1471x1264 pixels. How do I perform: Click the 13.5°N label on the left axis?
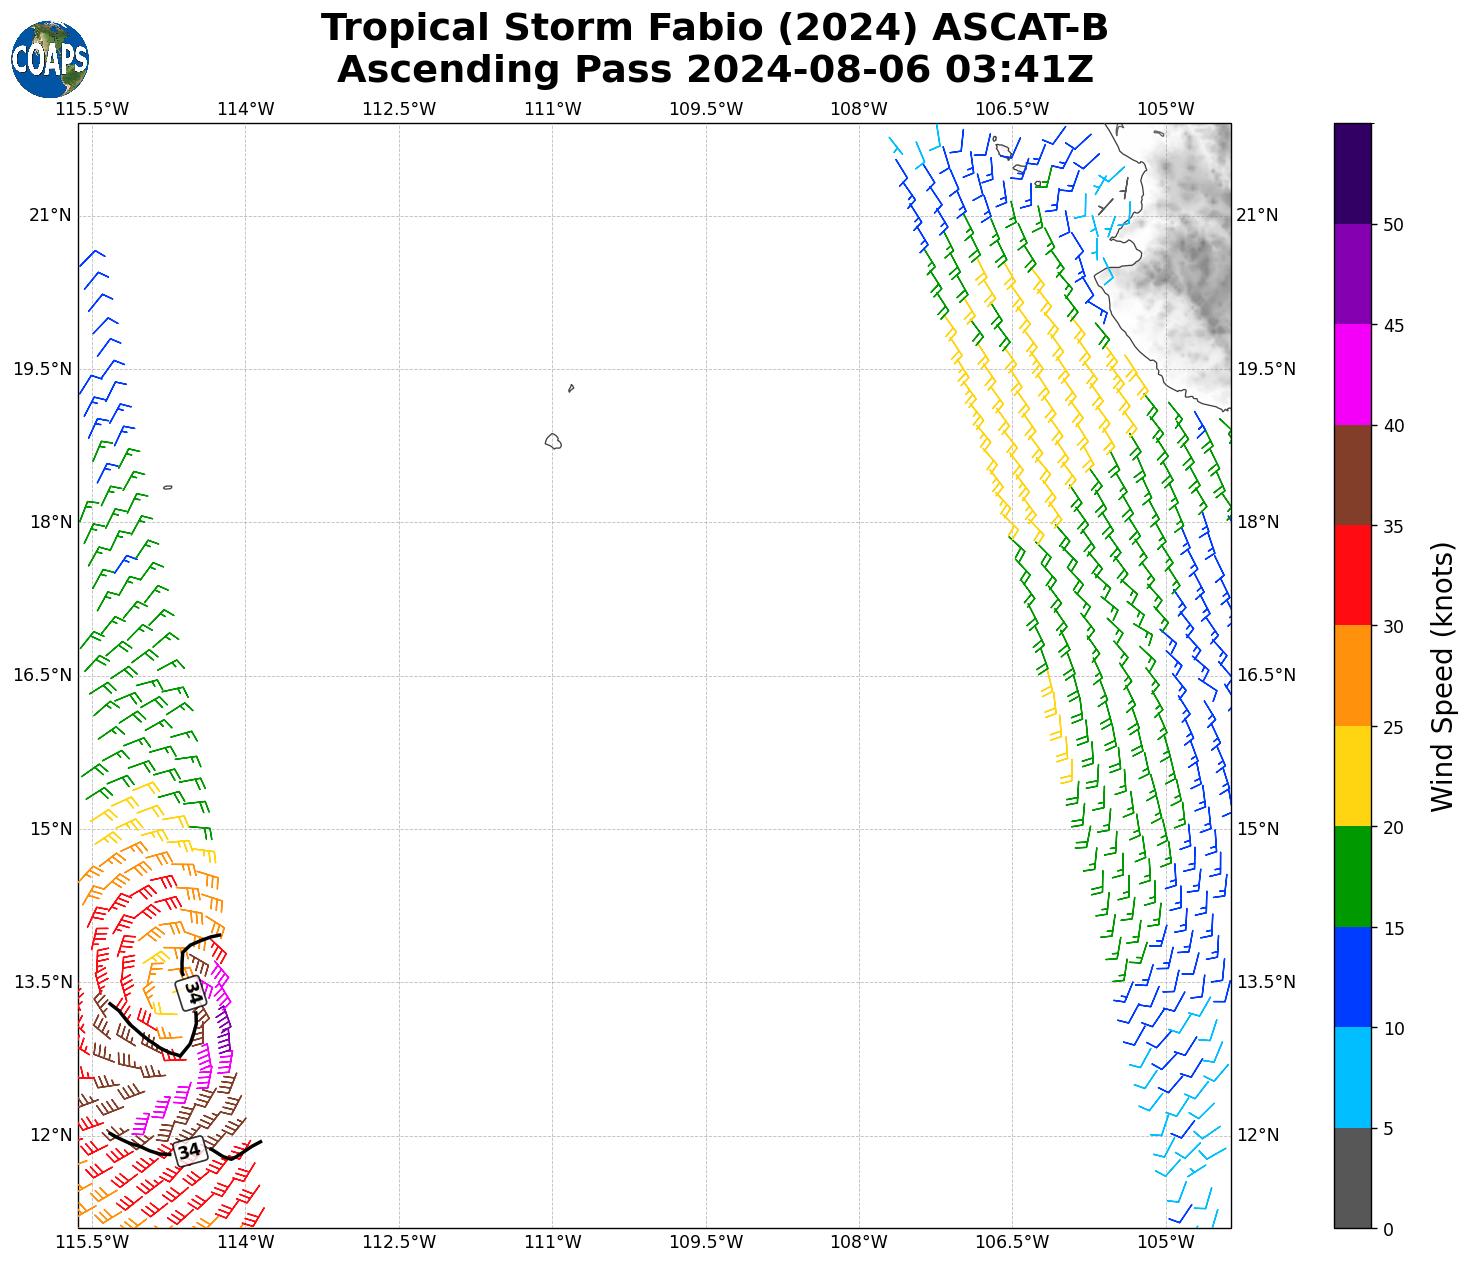click(x=42, y=982)
